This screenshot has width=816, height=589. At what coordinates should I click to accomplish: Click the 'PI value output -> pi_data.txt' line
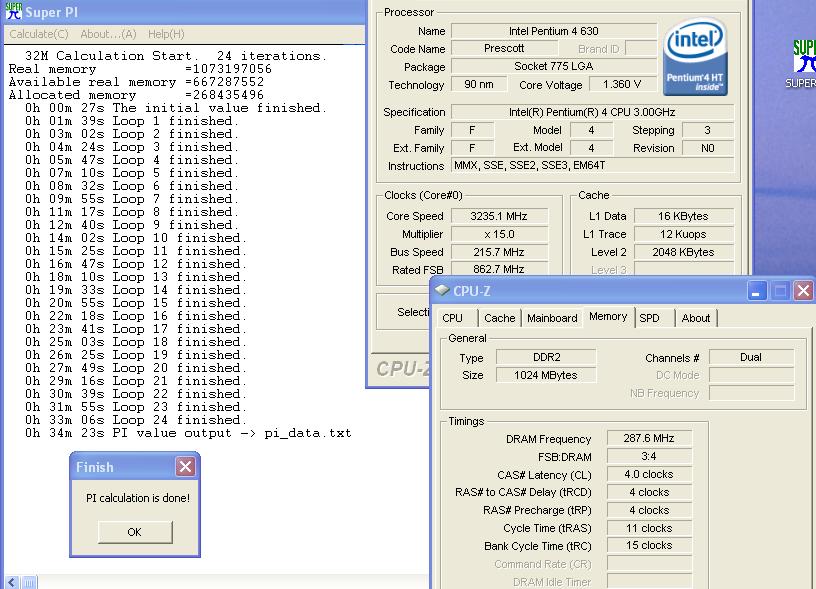tap(188, 433)
